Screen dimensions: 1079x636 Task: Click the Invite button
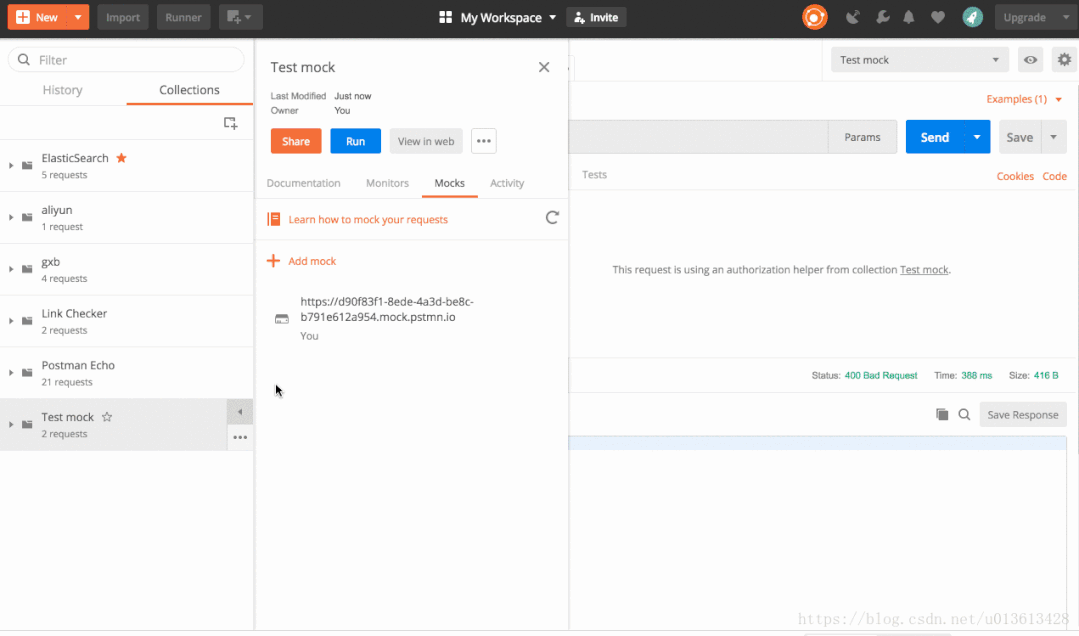[596, 17]
